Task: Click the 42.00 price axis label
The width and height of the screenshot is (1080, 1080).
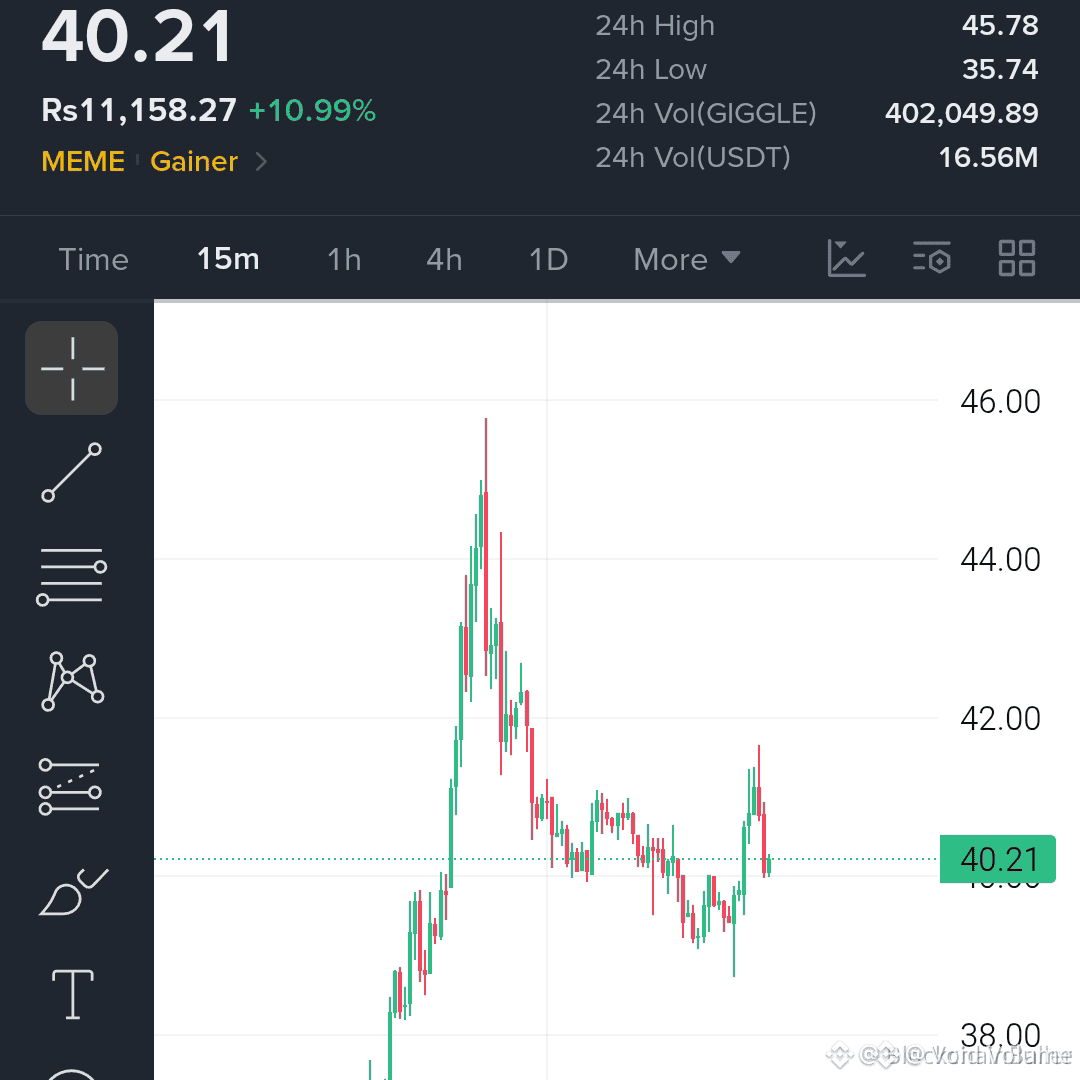Action: 1000,718
